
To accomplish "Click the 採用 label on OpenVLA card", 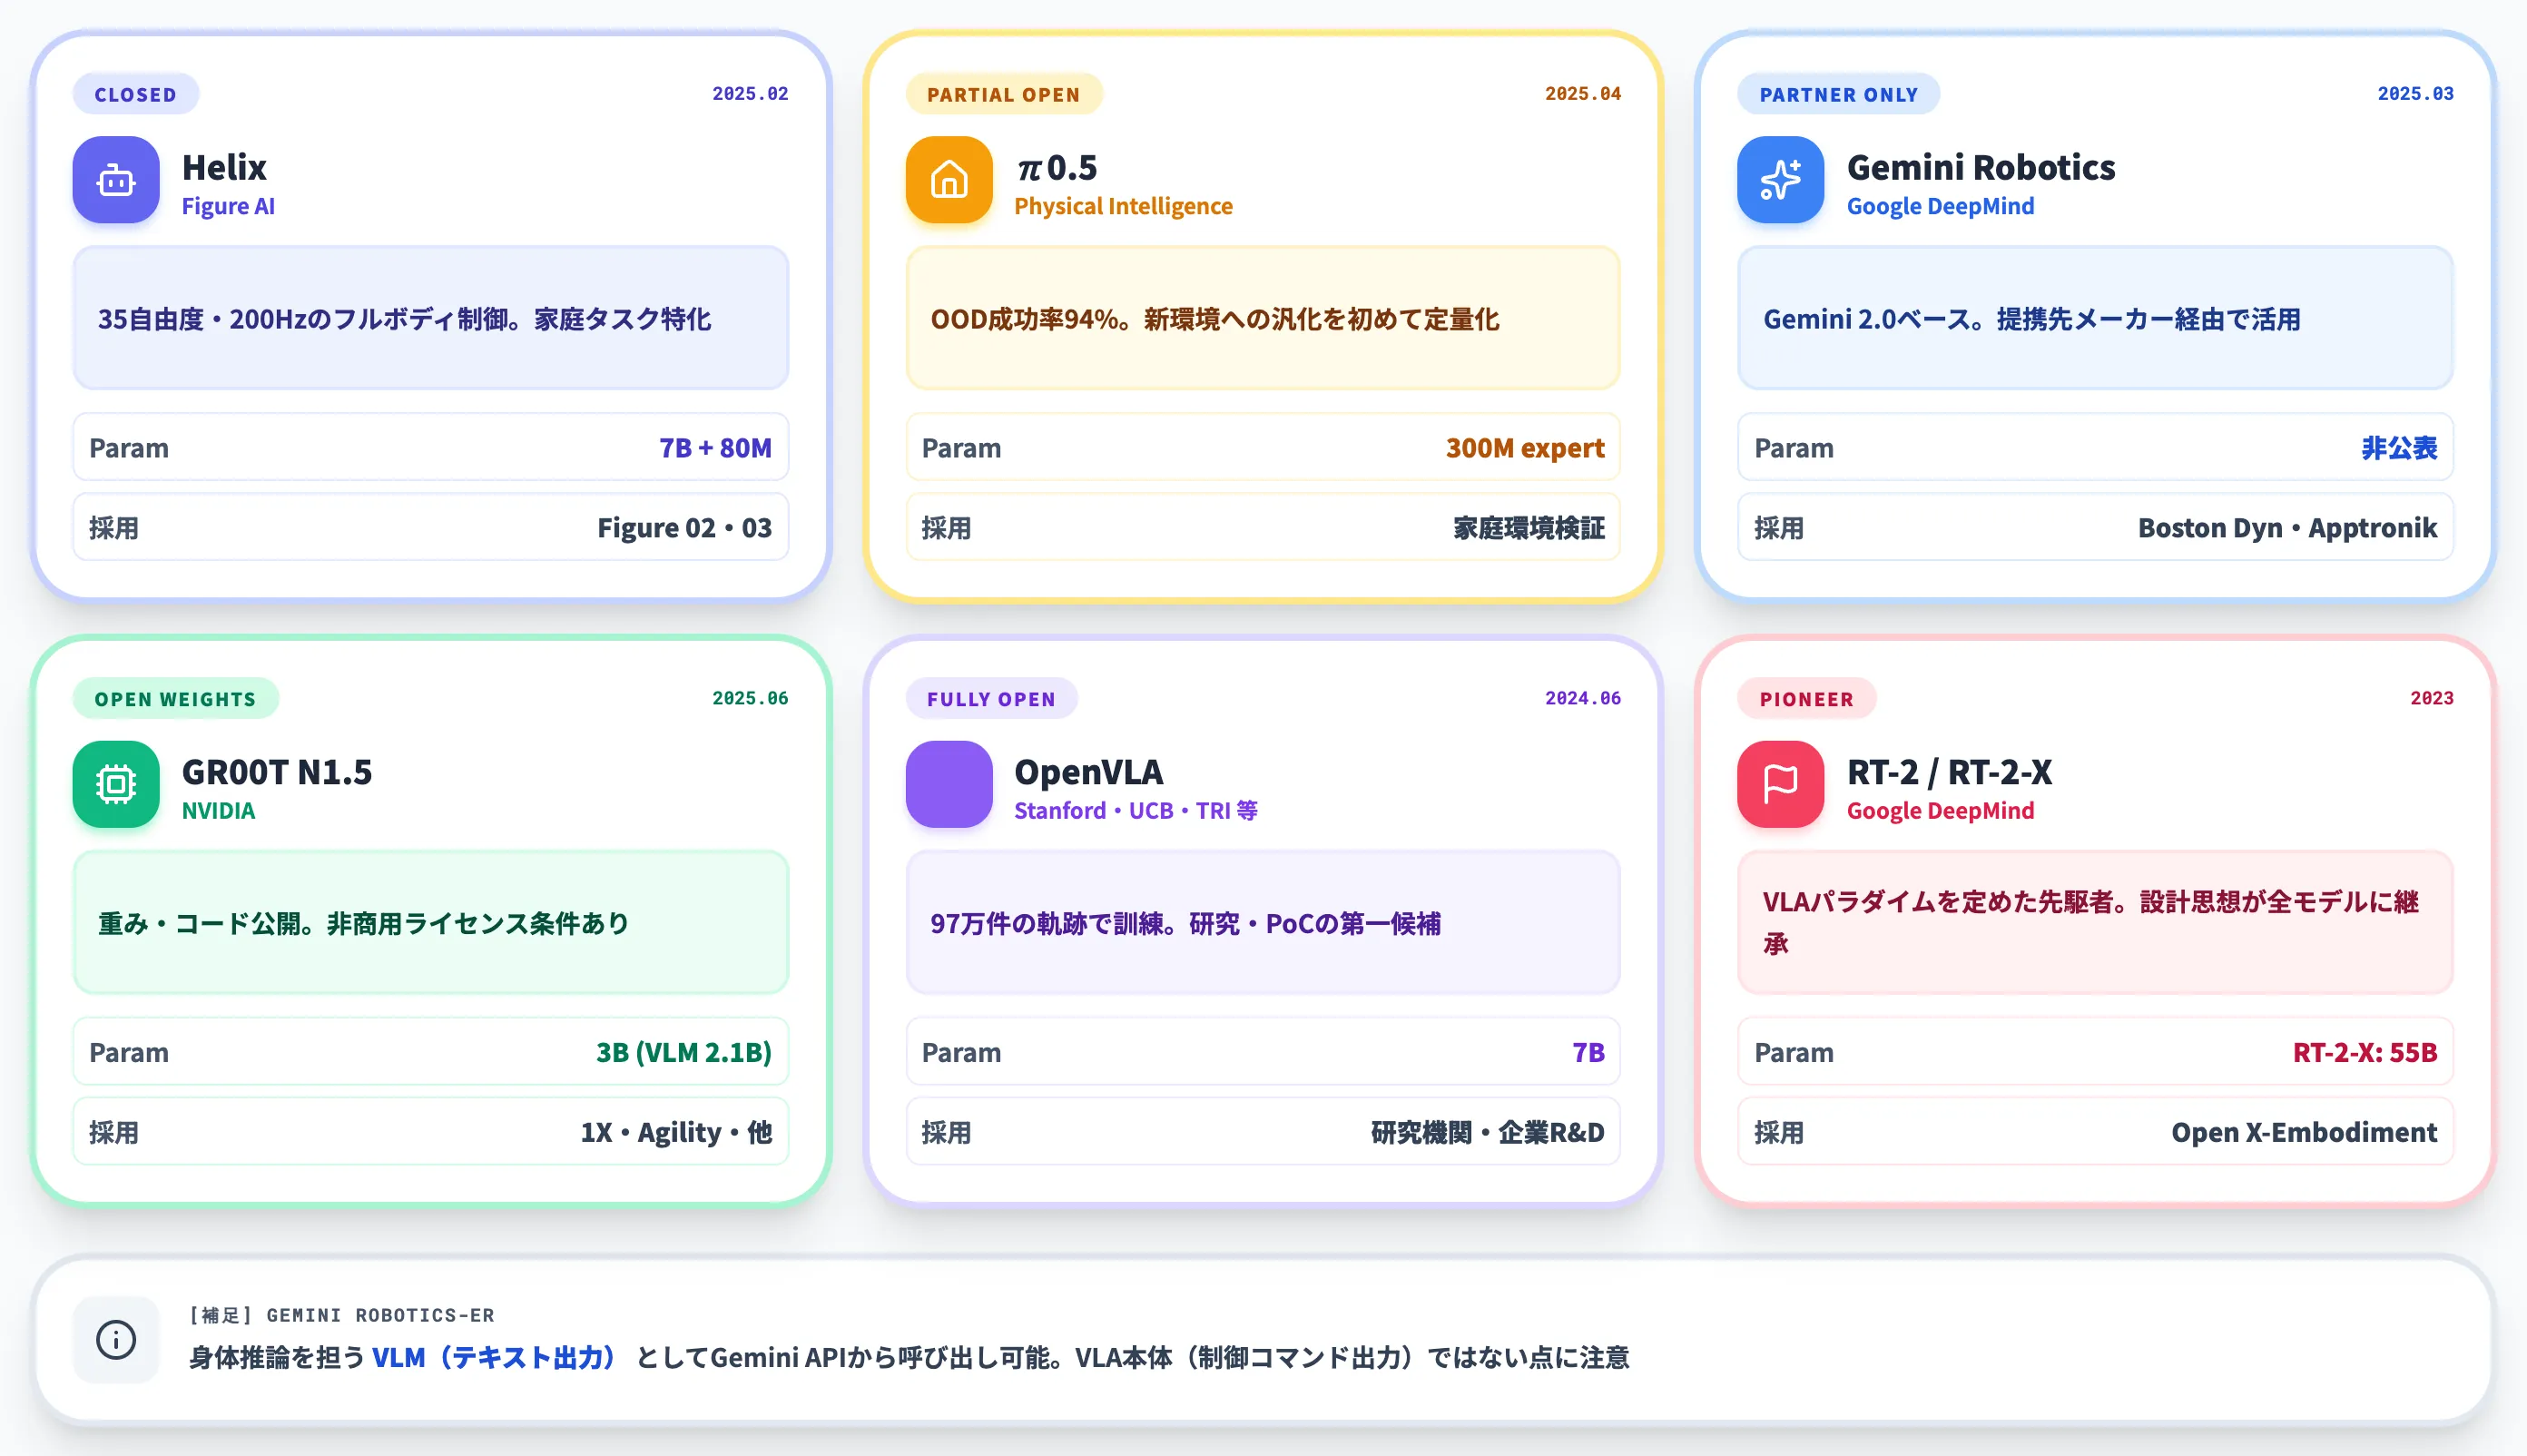I will pyautogui.click(x=946, y=1132).
